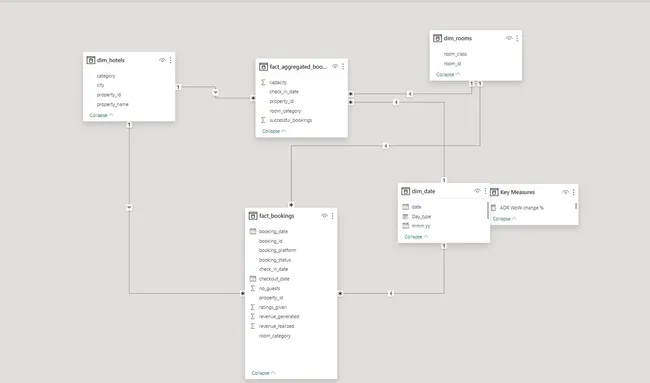Select ADR WoW change % measure
This screenshot has height=383, width=650.
(521, 208)
